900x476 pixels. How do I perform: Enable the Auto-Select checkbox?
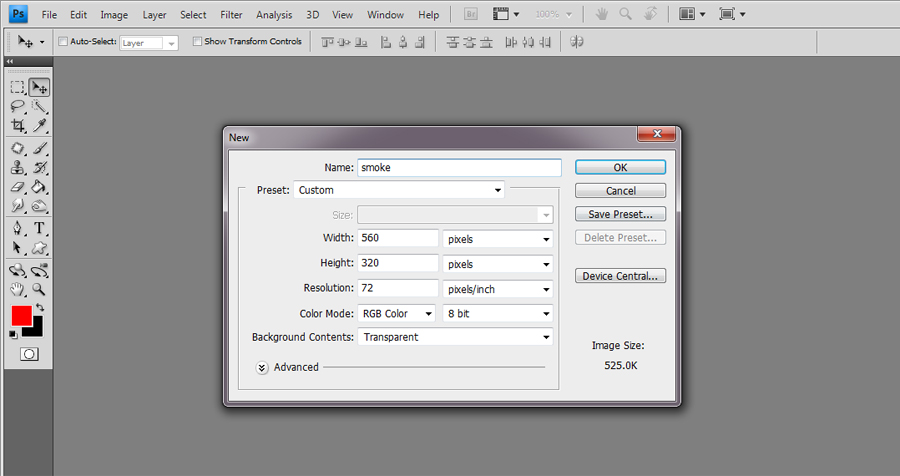click(63, 41)
